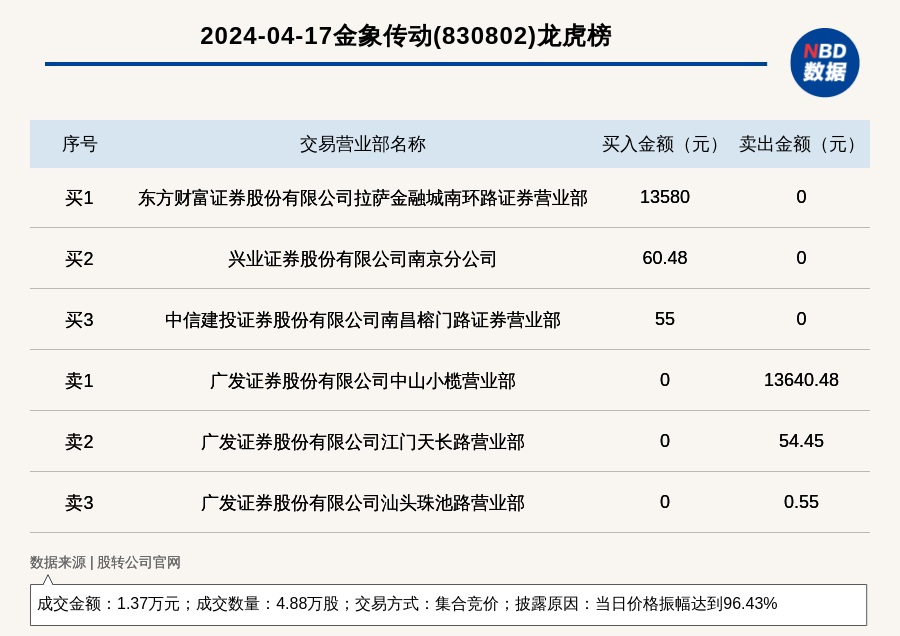This screenshot has width=900, height=636.
Task: Select the 买3 row label
Action: [x=79, y=320]
